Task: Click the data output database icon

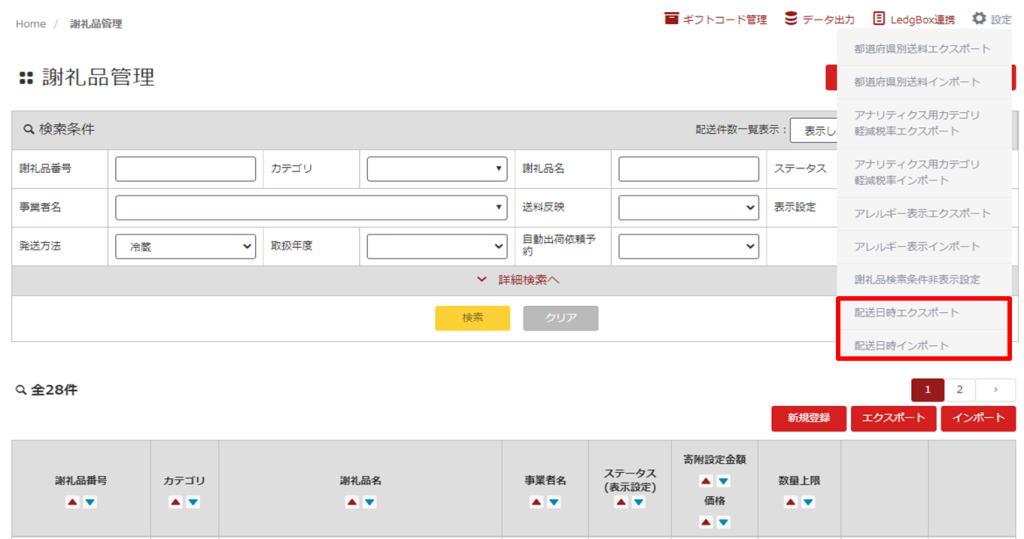Action: point(791,19)
